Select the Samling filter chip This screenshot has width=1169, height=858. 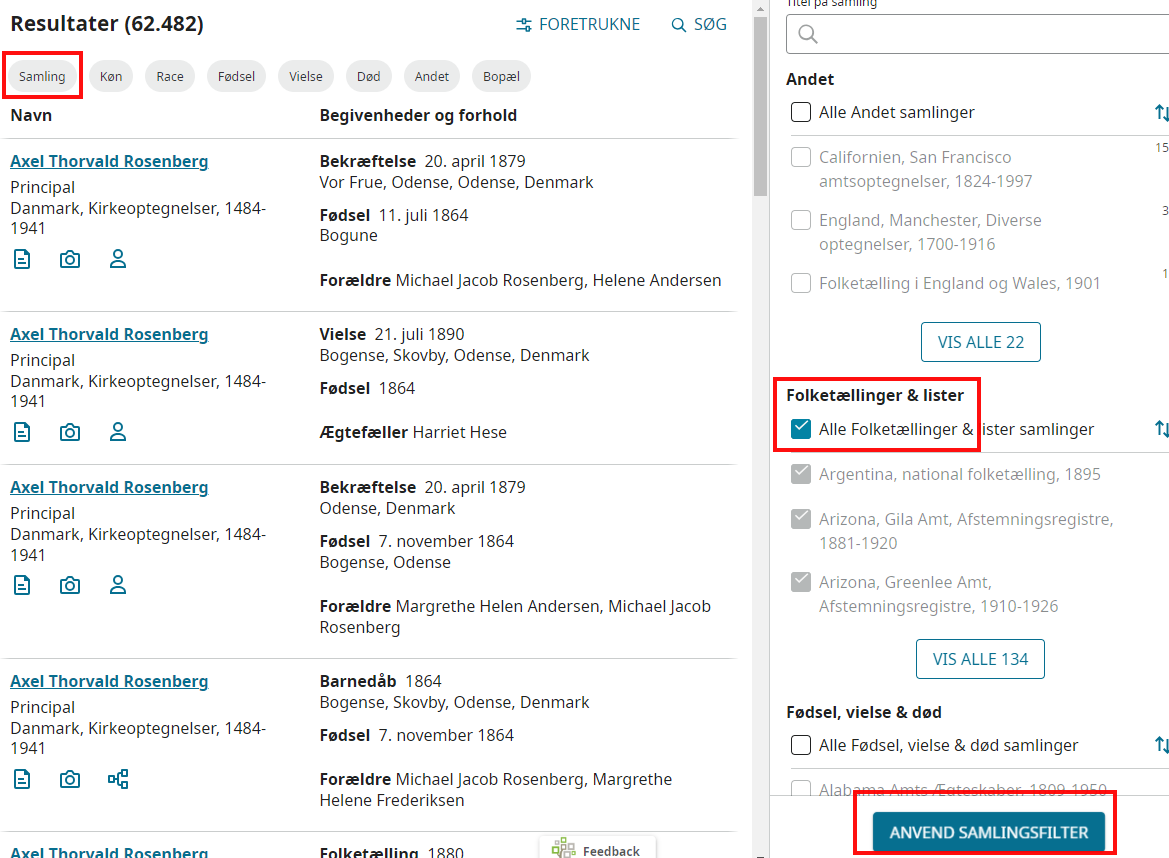pyautogui.click(x=42, y=76)
